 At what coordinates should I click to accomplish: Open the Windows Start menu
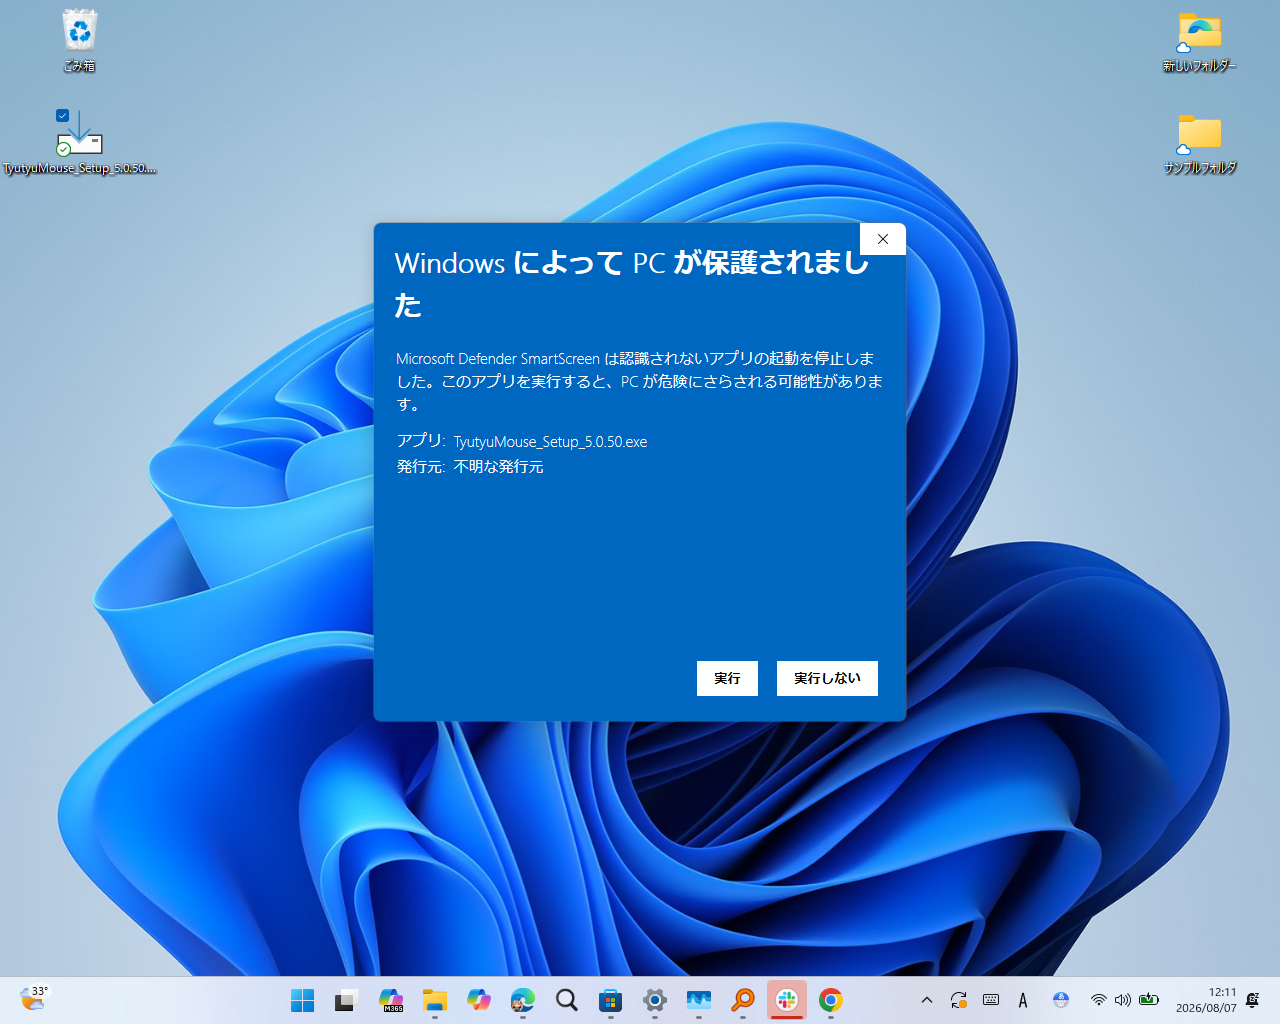(x=302, y=1000)
